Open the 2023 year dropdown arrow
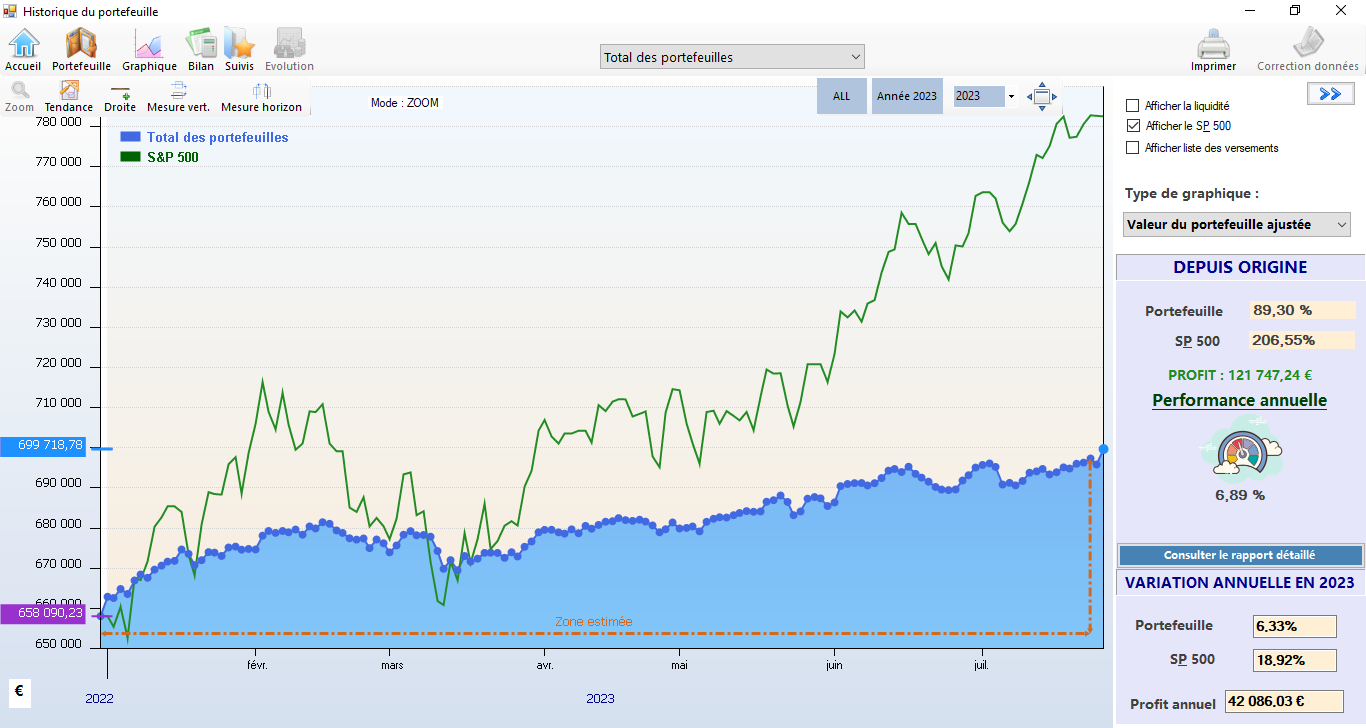 click(1011, 97)
